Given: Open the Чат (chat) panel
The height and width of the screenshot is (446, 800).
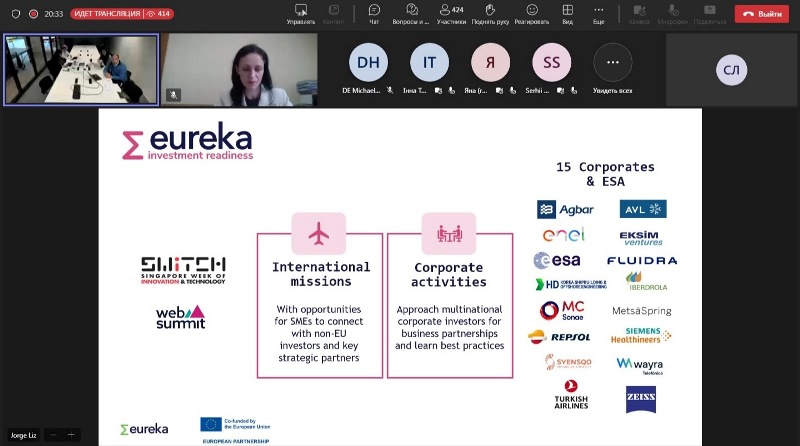Looking at the screenshot, I should [374, 14].
